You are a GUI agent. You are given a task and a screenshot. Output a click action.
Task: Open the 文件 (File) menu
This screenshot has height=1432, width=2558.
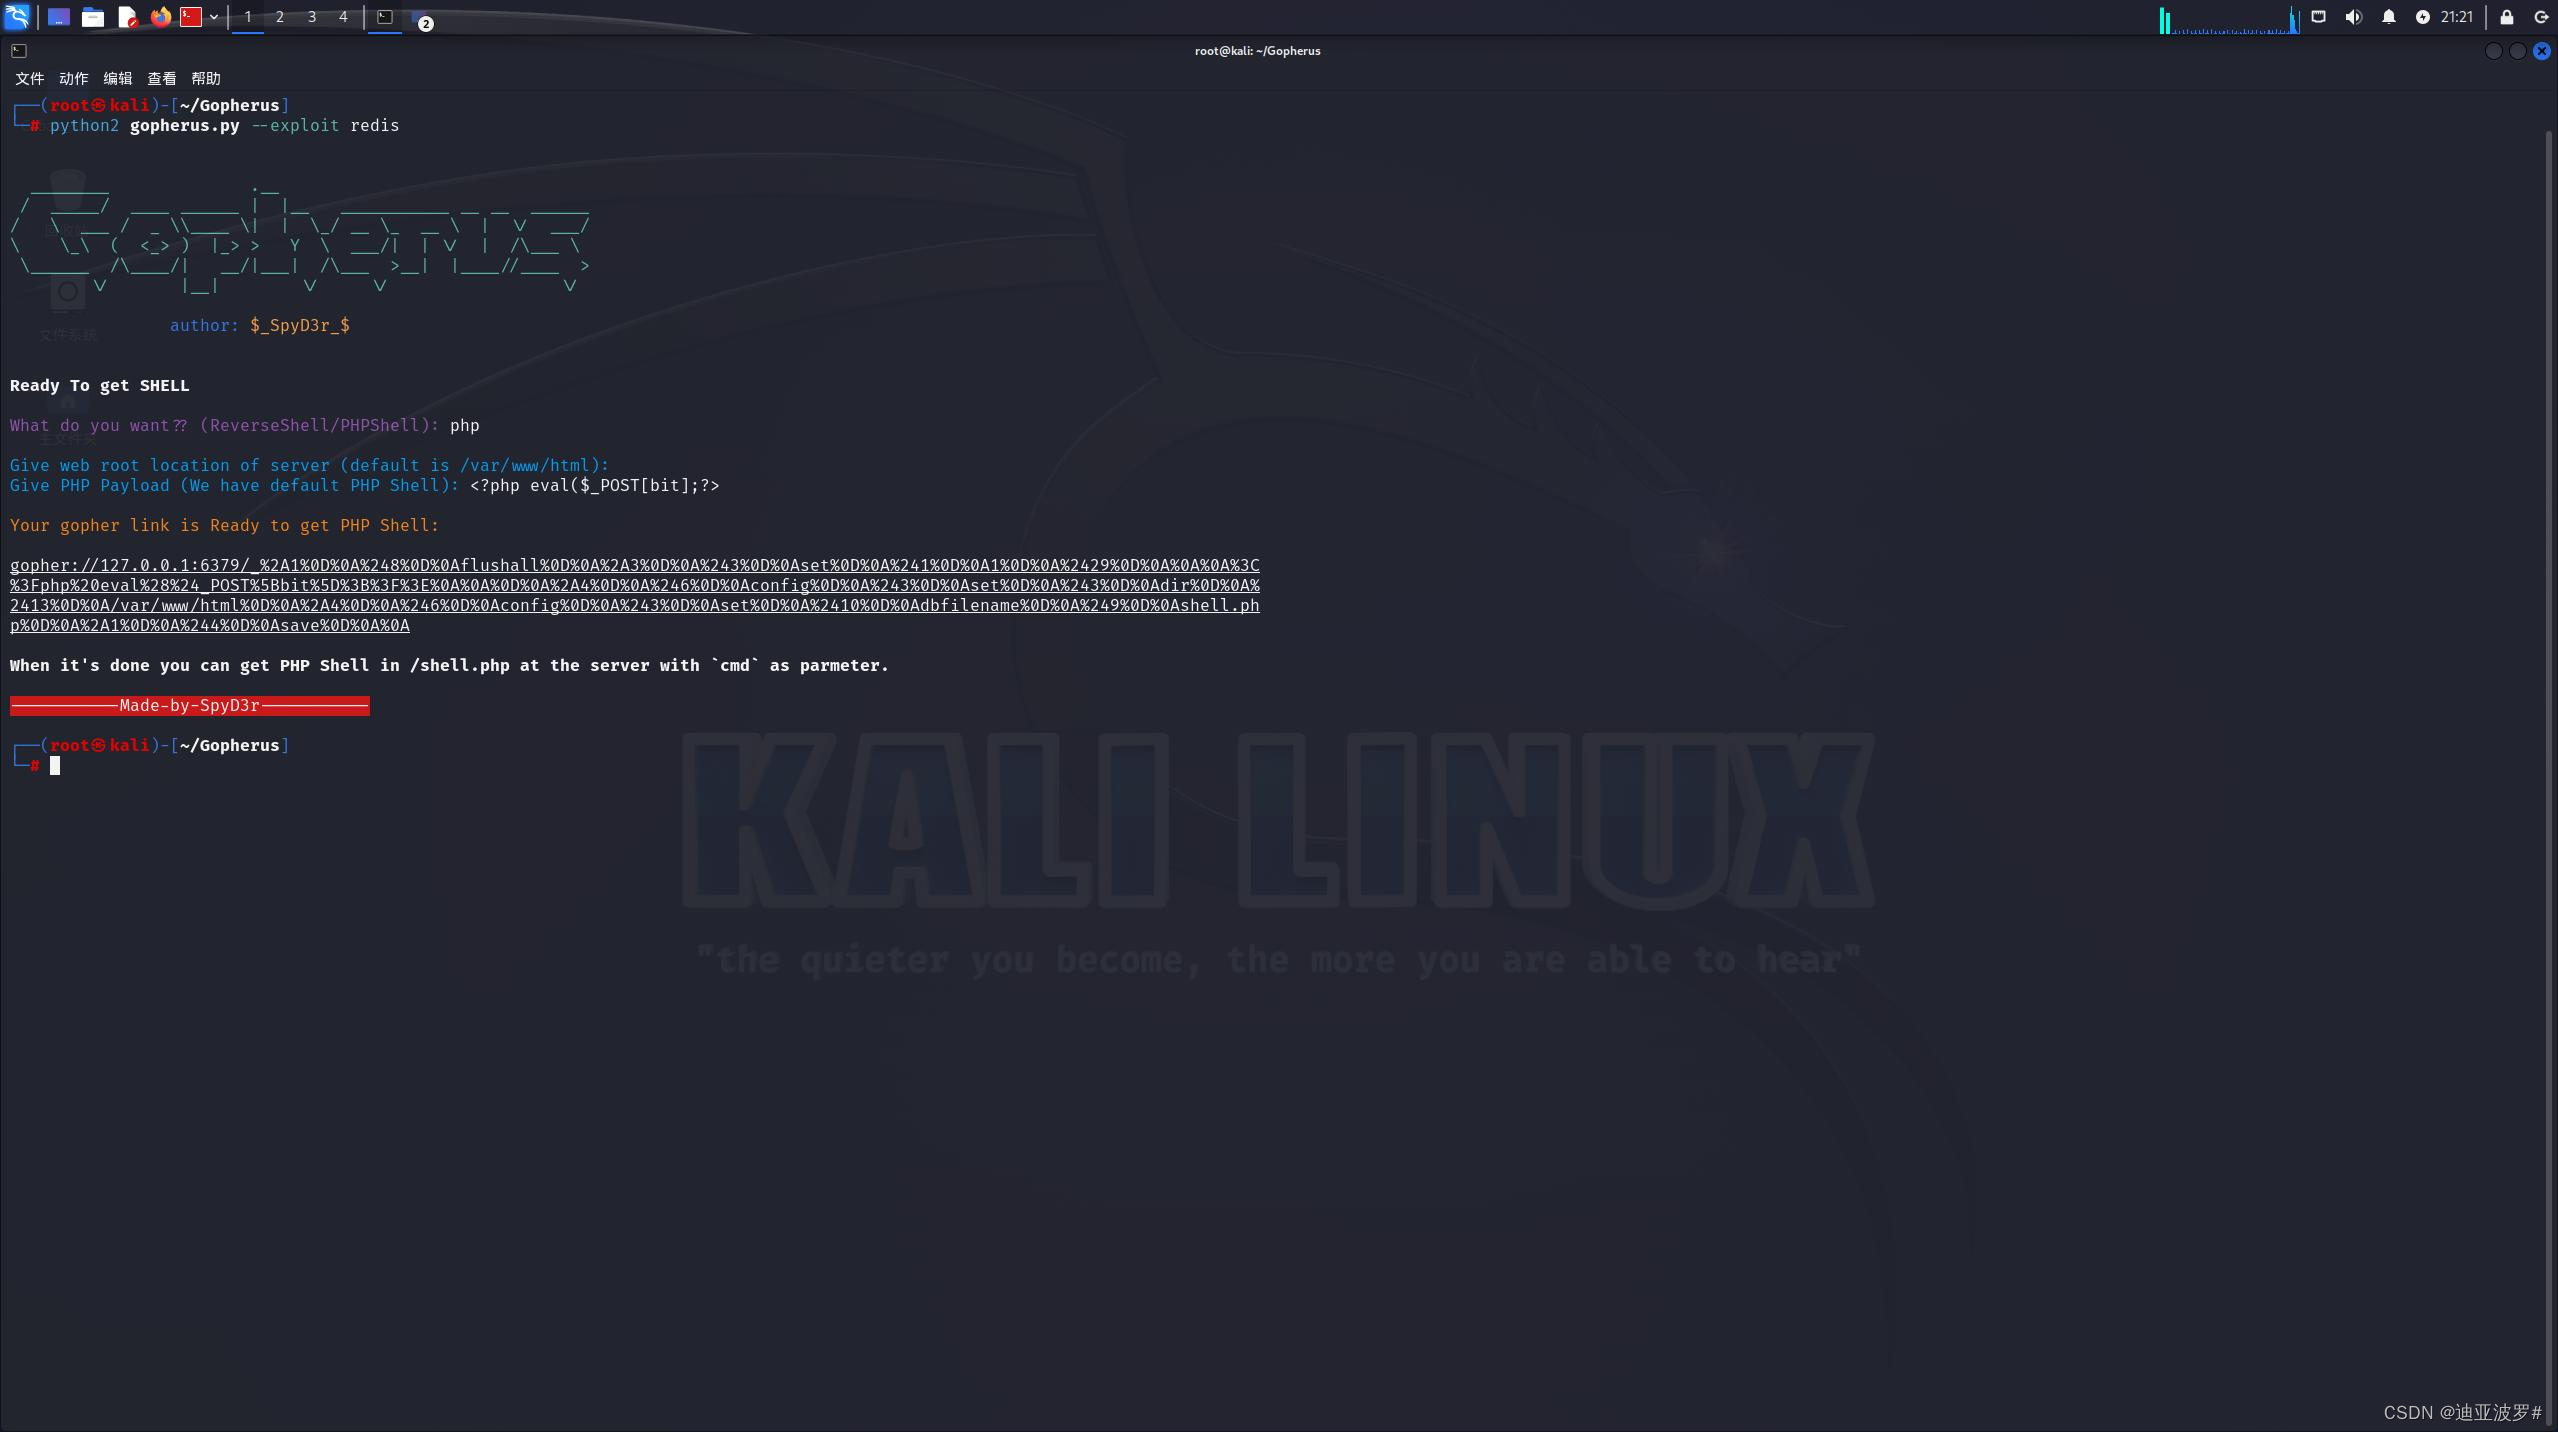coord(29,79)
